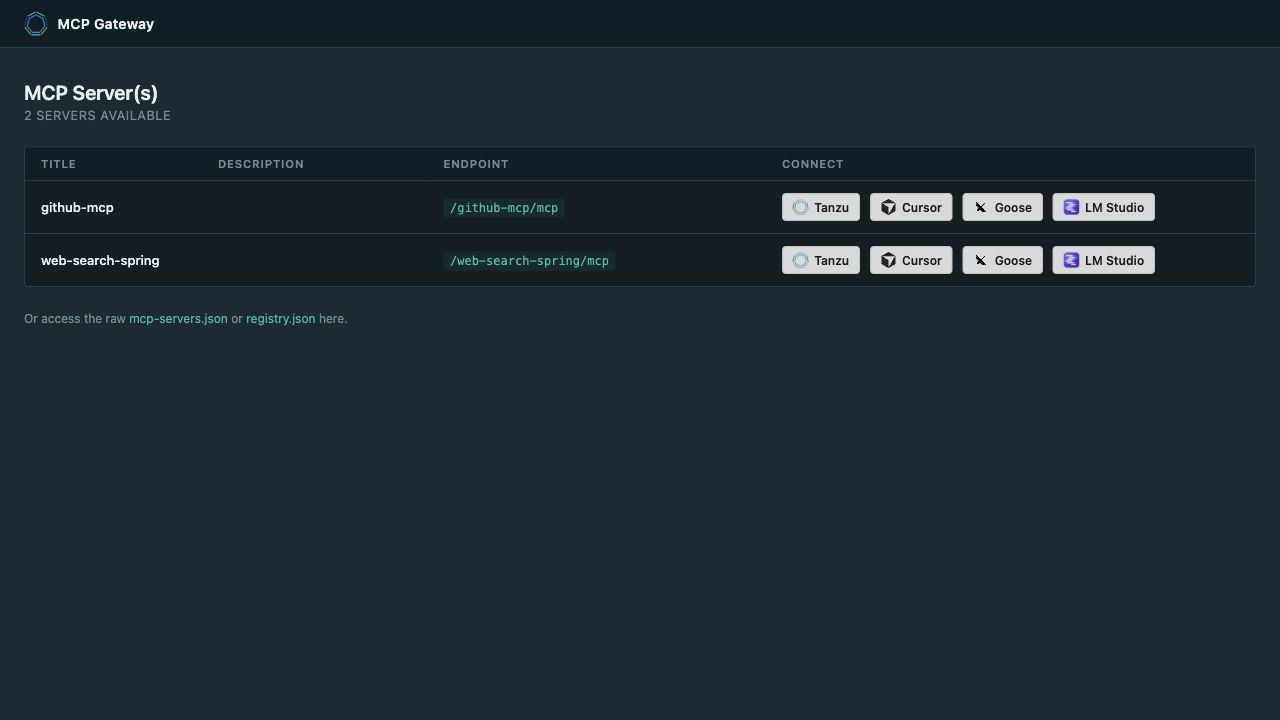Screen dimensions: 1280x720
Task: Click the web-search-spring server title
Action: (x=100, y=260)
